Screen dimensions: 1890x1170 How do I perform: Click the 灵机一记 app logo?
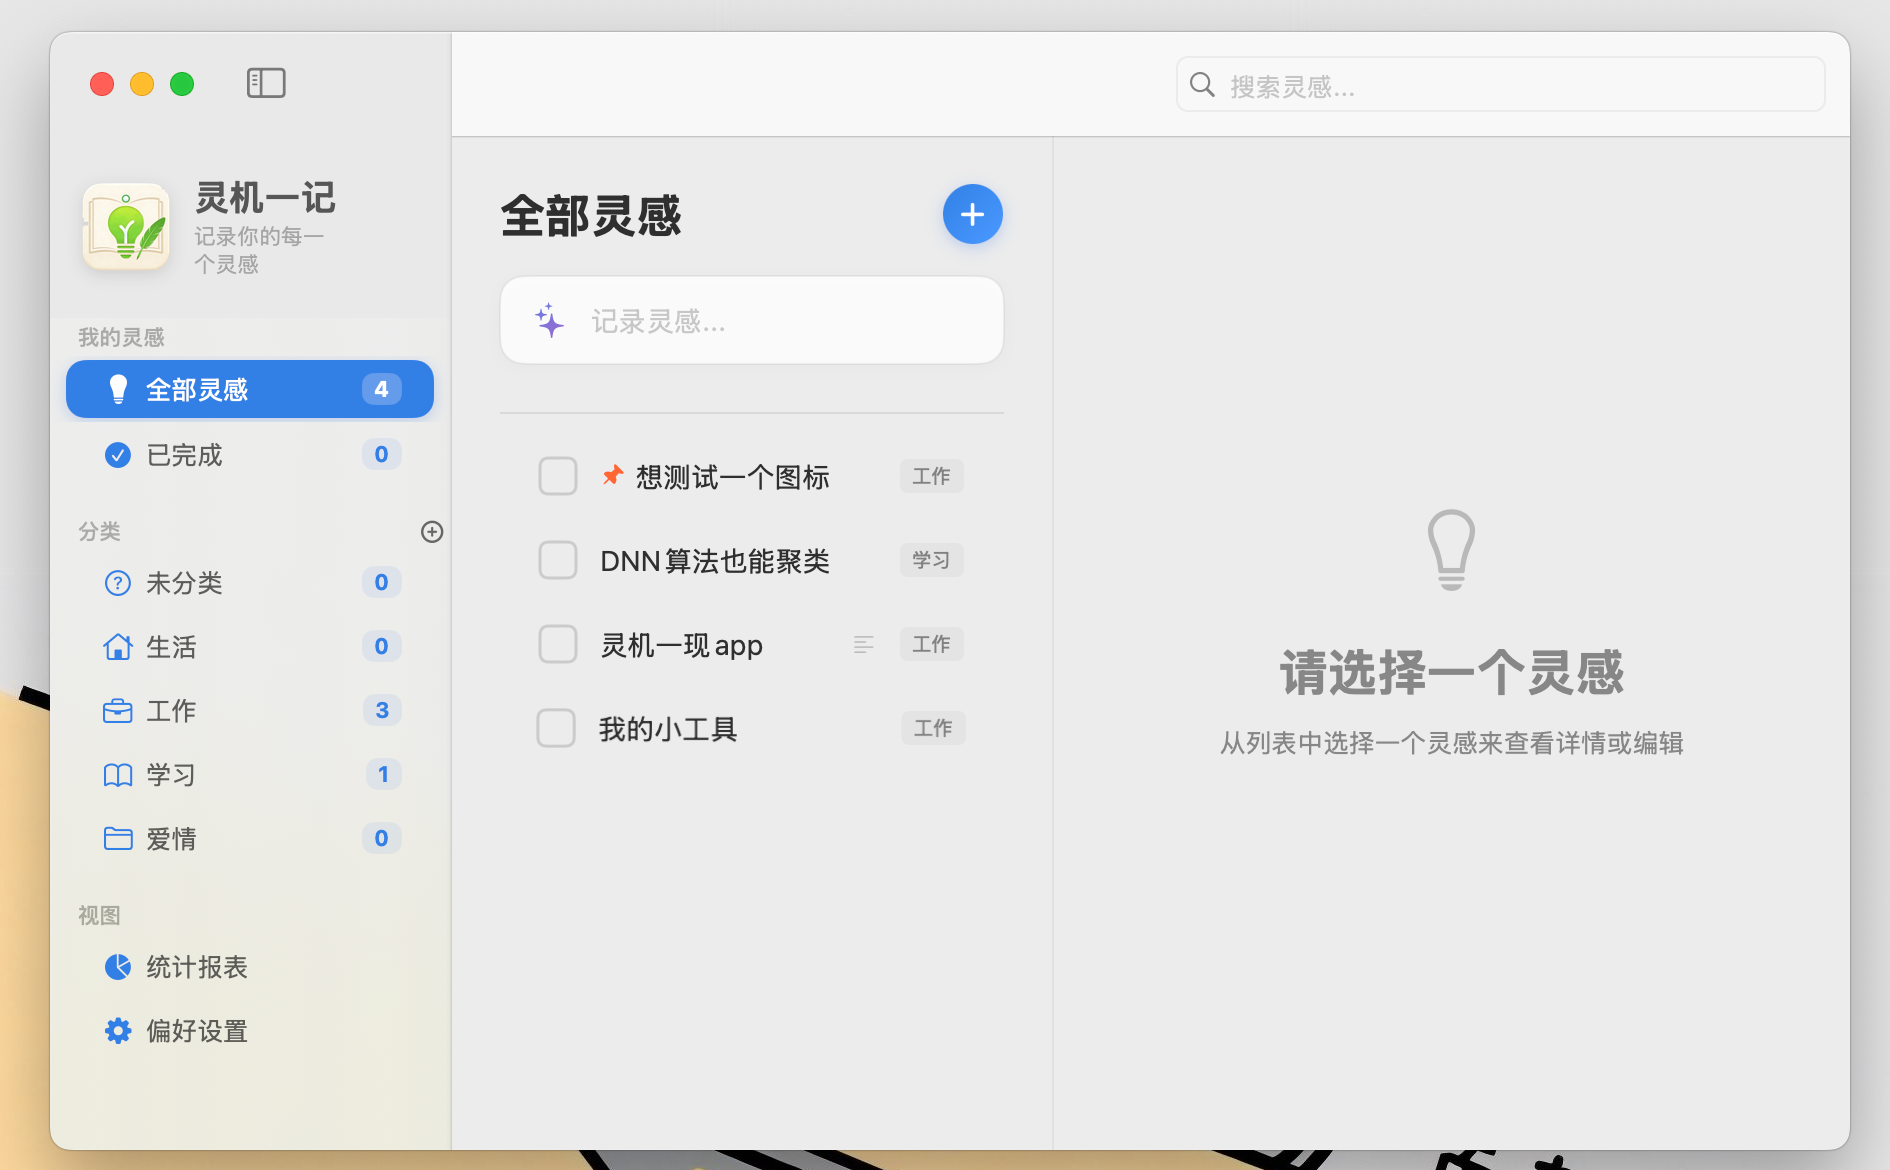tap(126, 227)
